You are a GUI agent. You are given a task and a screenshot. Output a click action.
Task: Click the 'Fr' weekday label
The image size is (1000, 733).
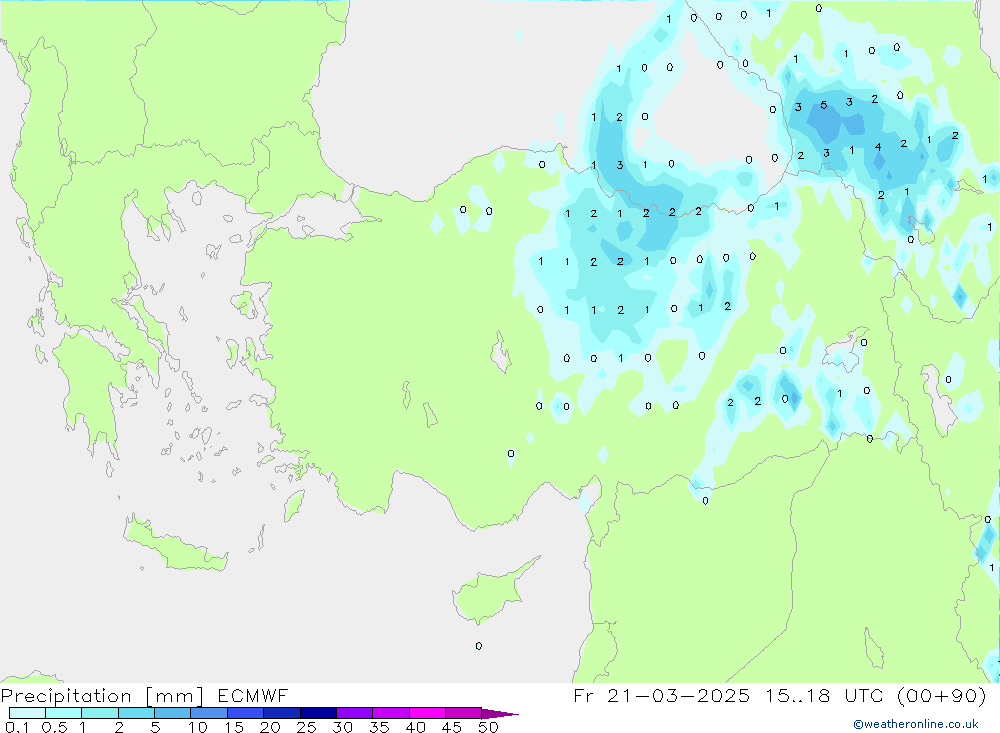click(583, 695)
